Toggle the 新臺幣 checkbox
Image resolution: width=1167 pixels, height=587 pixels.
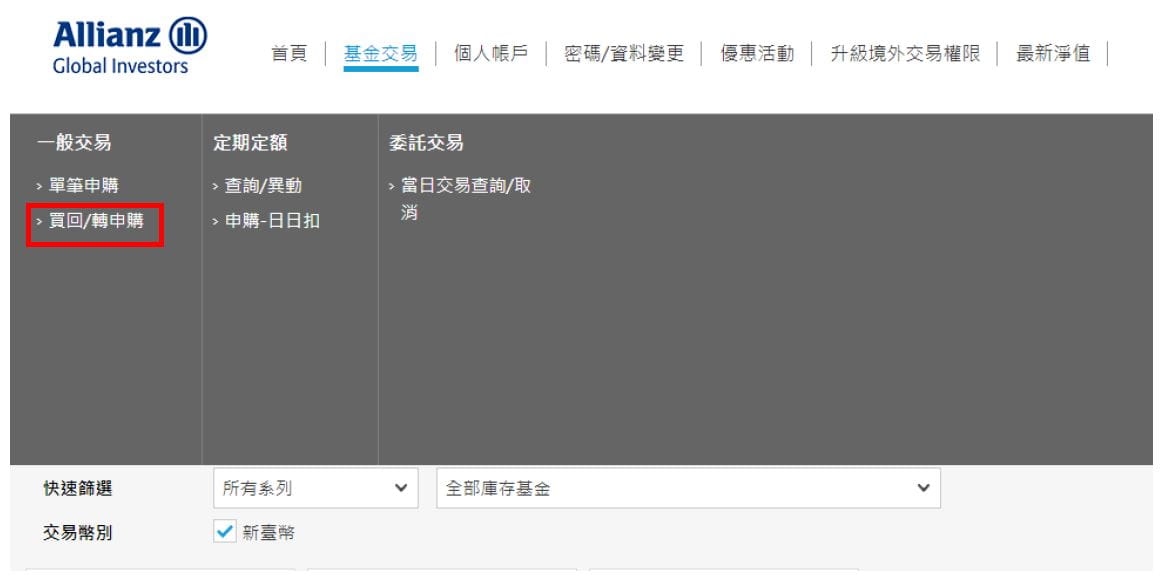tap(225, 531)
